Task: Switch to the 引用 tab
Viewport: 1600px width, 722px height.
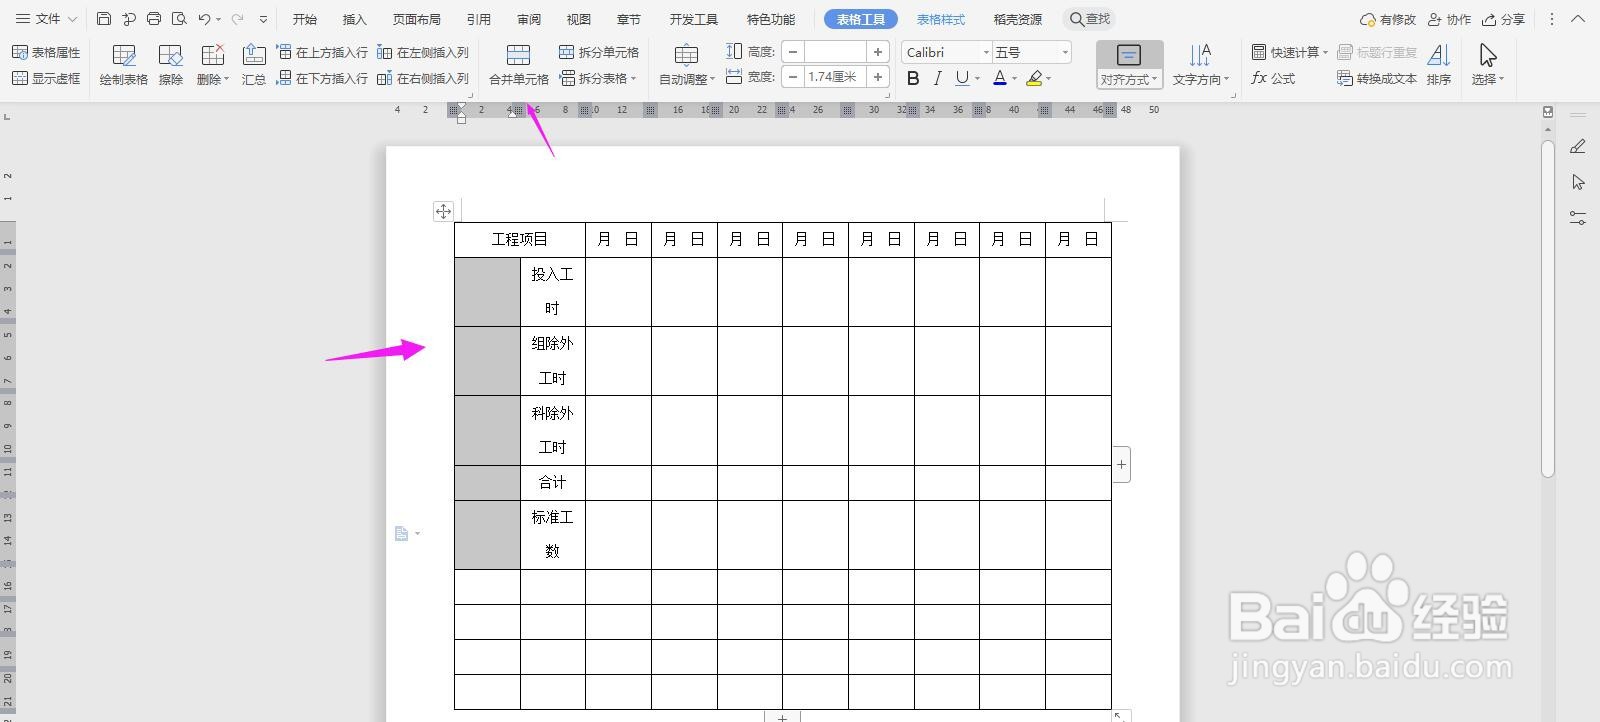Action: click(479, 19)
